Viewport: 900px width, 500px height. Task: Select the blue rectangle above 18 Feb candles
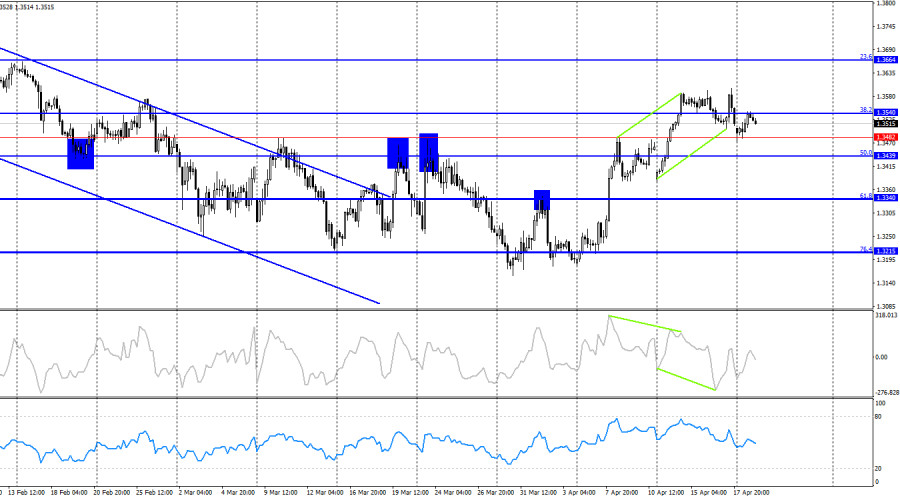[x=80, y=154]
